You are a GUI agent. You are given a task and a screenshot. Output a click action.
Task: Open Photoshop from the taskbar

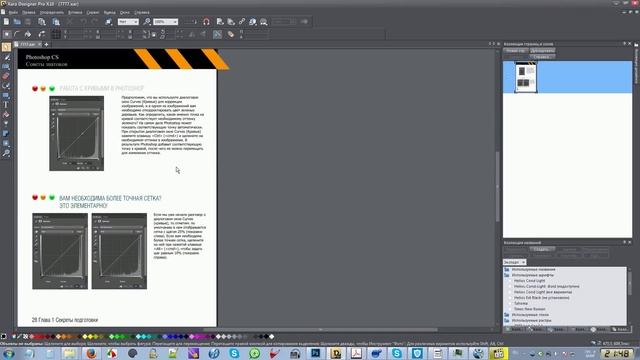pyautogui.click(x=316, y=353)
